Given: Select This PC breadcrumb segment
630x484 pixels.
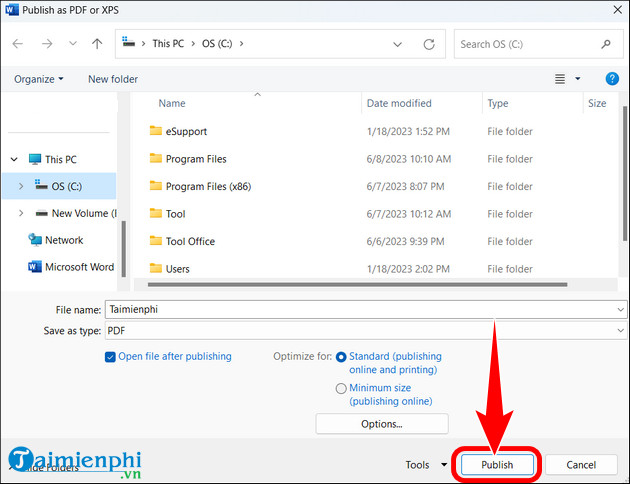Looking at the screenshot, I should coord(168,43).
